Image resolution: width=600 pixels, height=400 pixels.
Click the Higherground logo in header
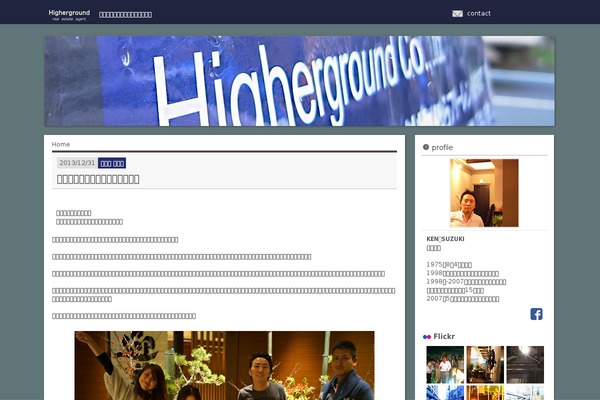[x=69, y=15]
